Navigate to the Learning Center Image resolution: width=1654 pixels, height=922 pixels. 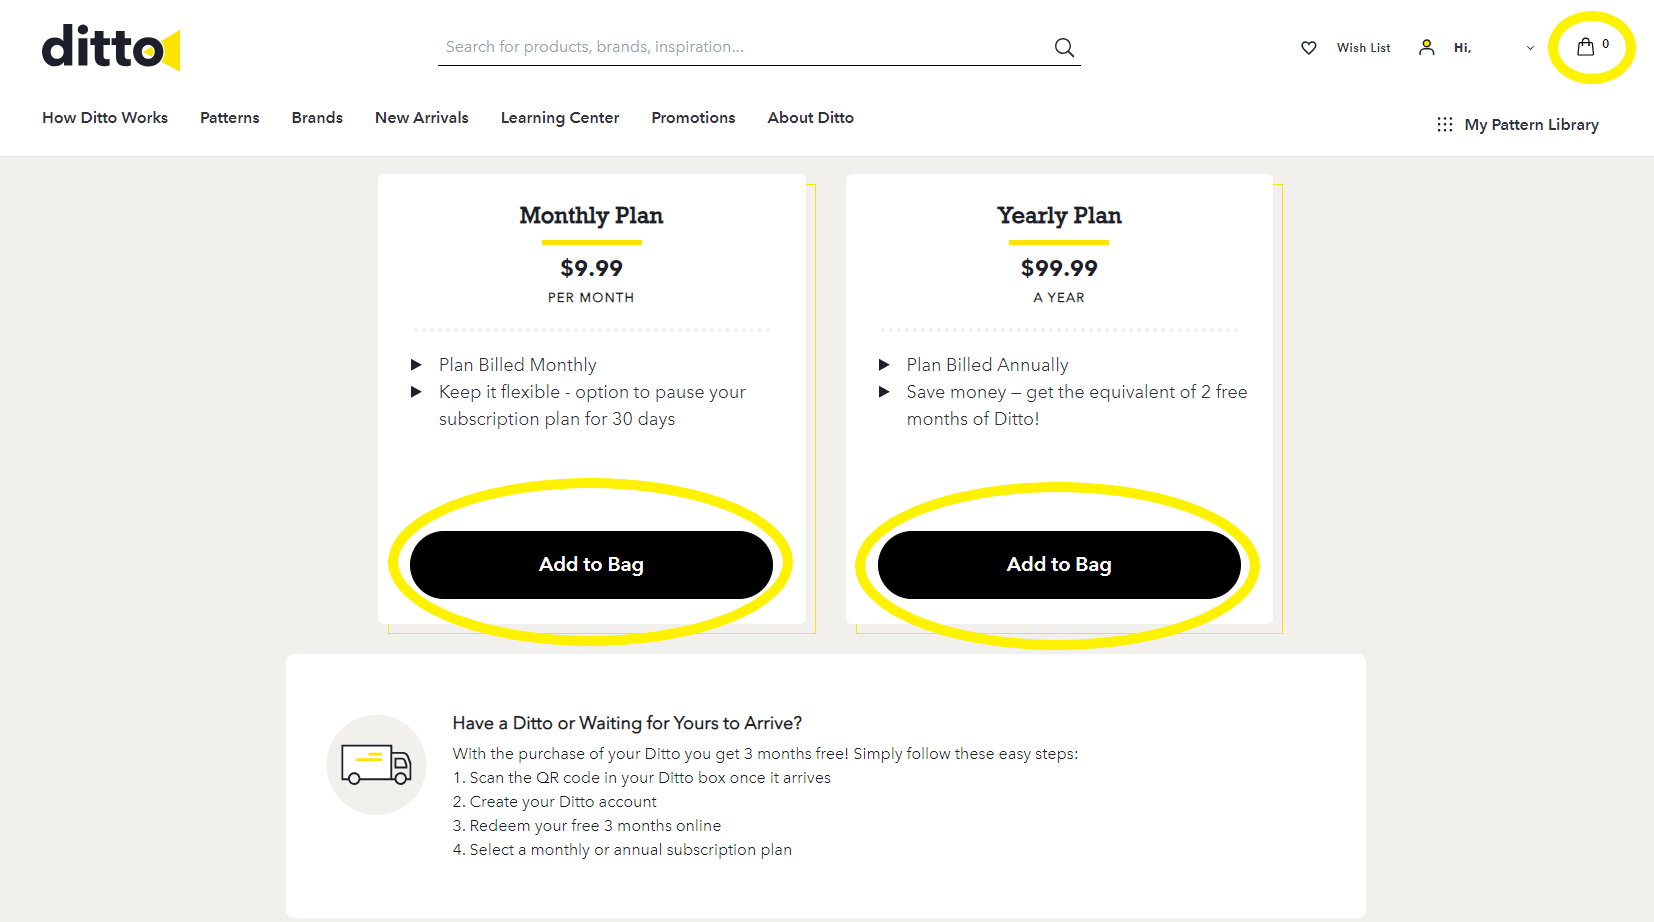click(x=560, y=118)
